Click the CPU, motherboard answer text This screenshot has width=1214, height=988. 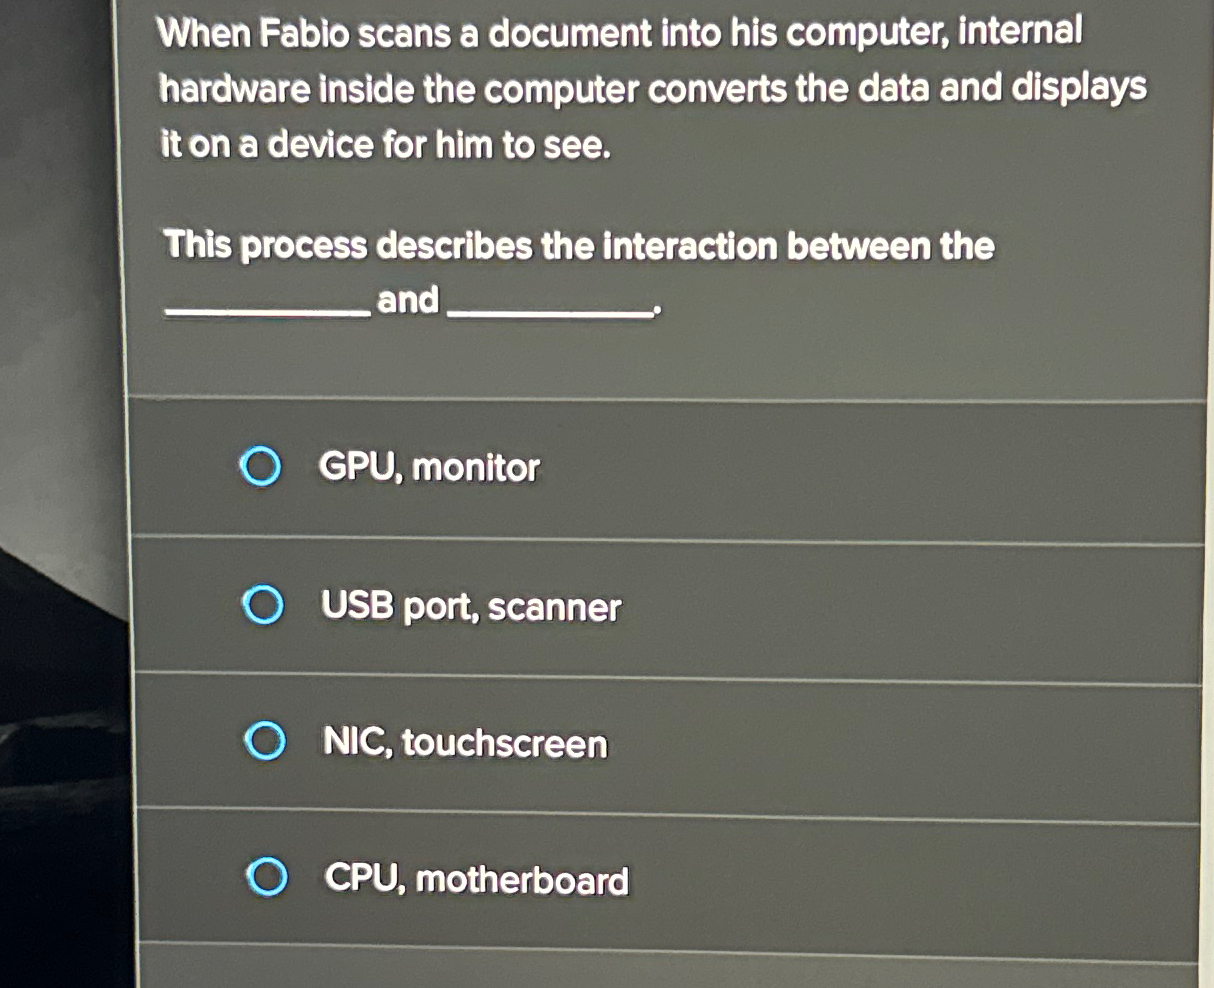476,879
